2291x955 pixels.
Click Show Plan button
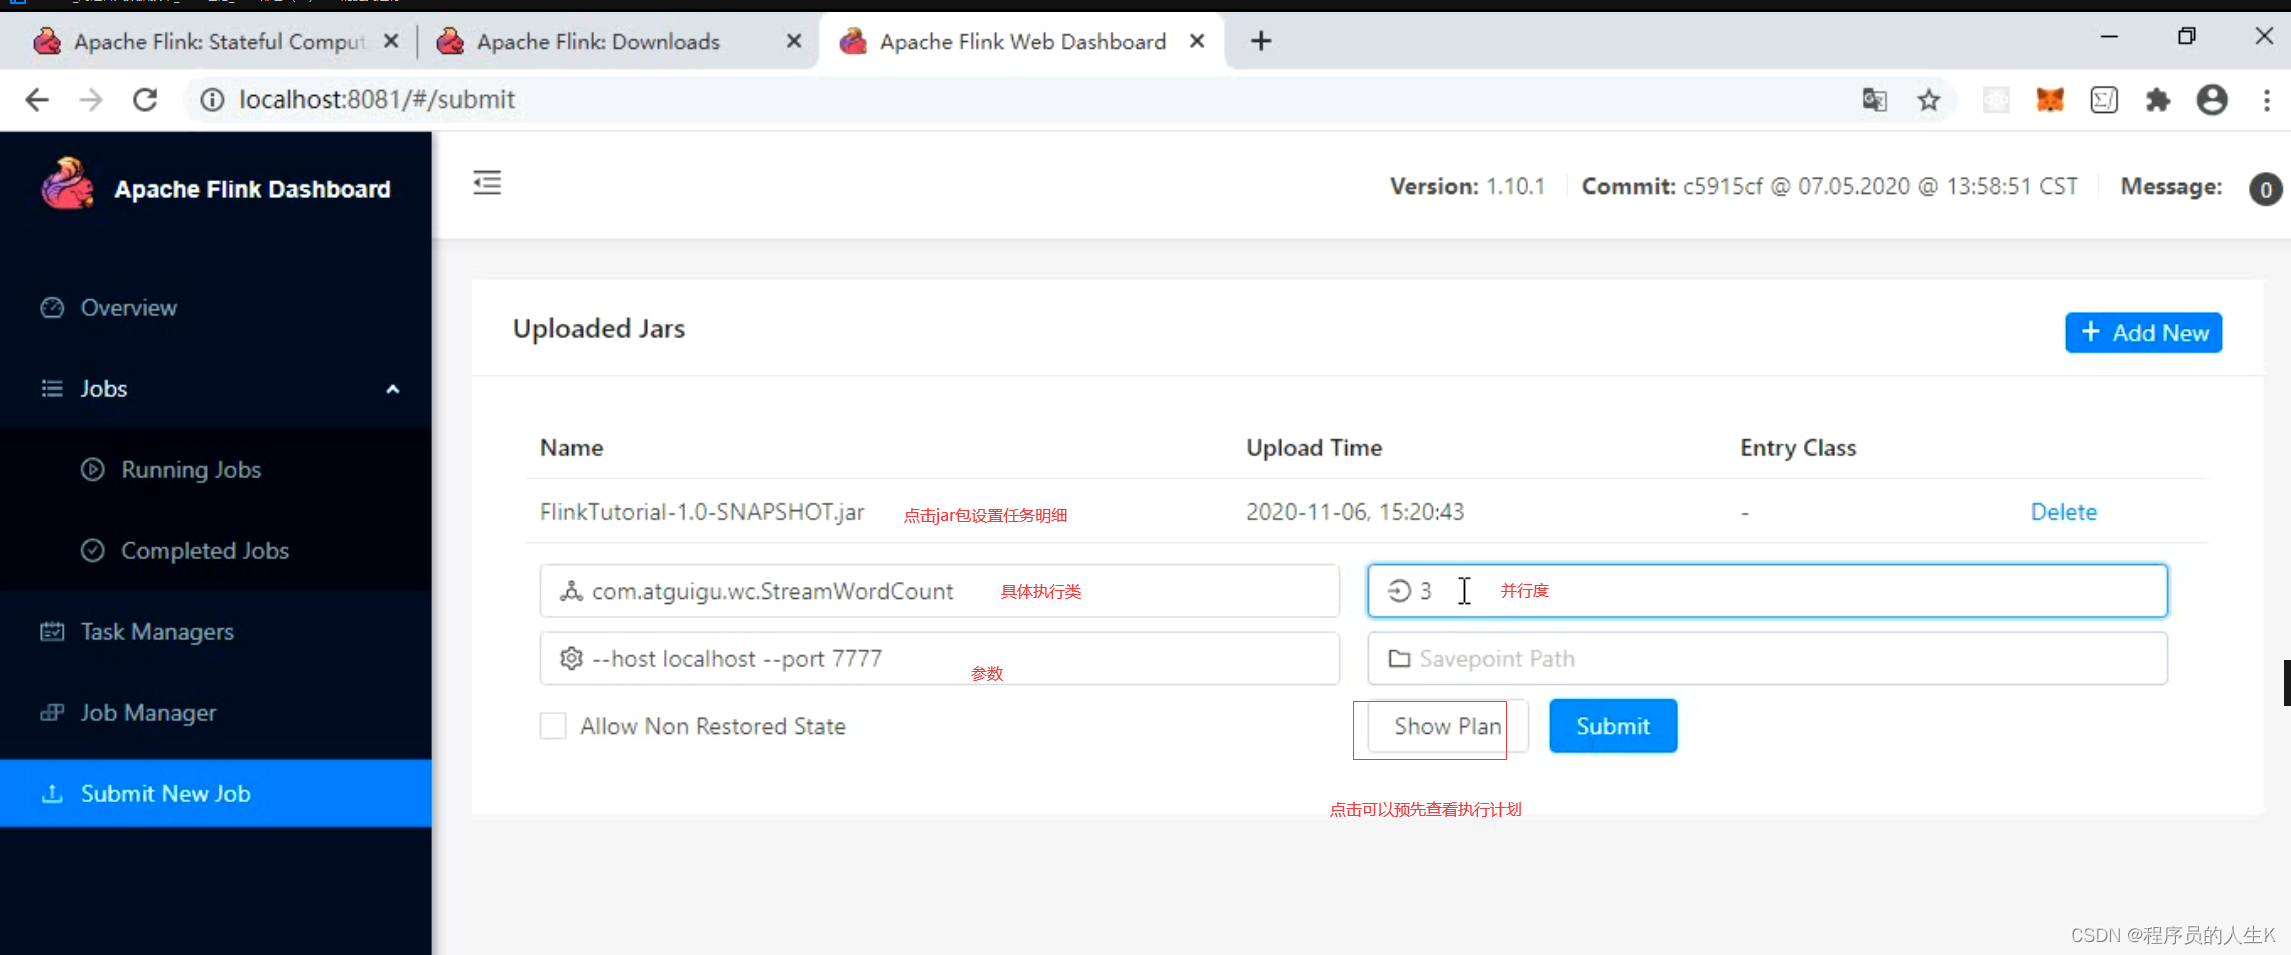coord(1447,726)
